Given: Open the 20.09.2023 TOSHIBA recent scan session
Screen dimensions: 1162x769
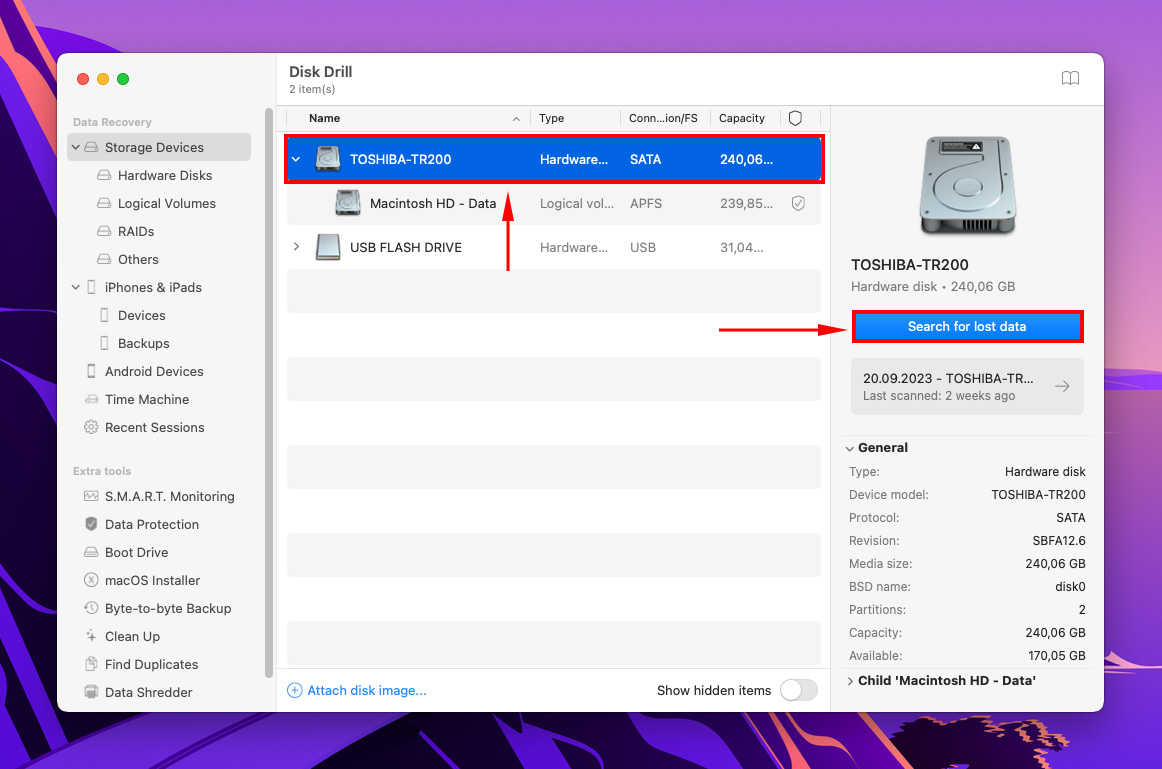Looking at the screenshot, I should click(x=967, y=387).
